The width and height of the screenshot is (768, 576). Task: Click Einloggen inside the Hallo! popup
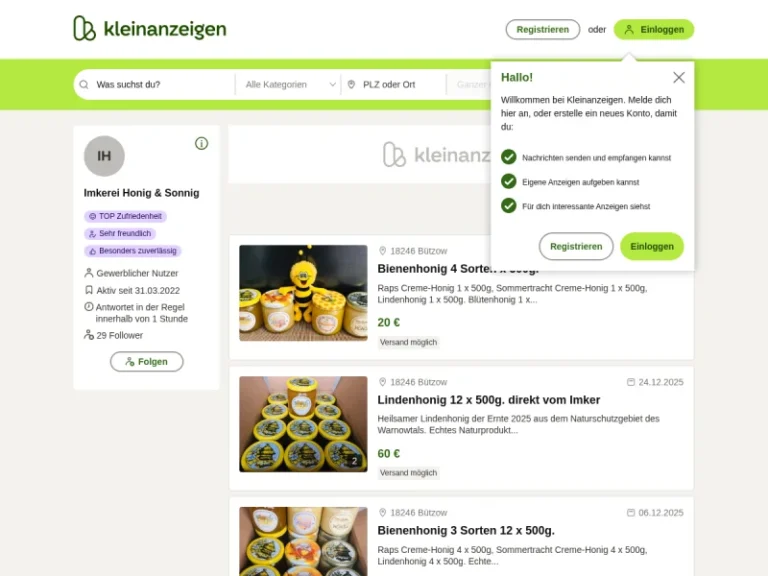coord(652,246)
